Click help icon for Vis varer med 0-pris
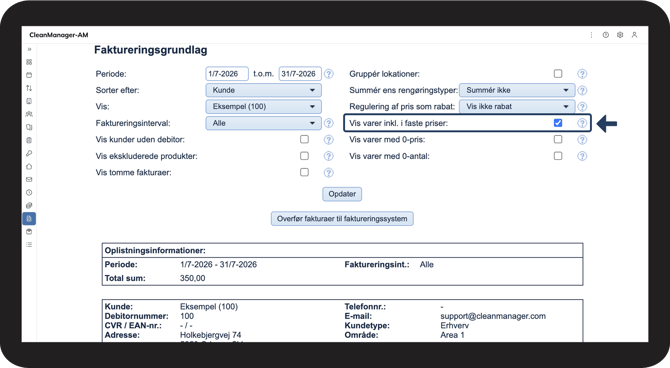This screenshot has height=368, width=670. point(582,140)
